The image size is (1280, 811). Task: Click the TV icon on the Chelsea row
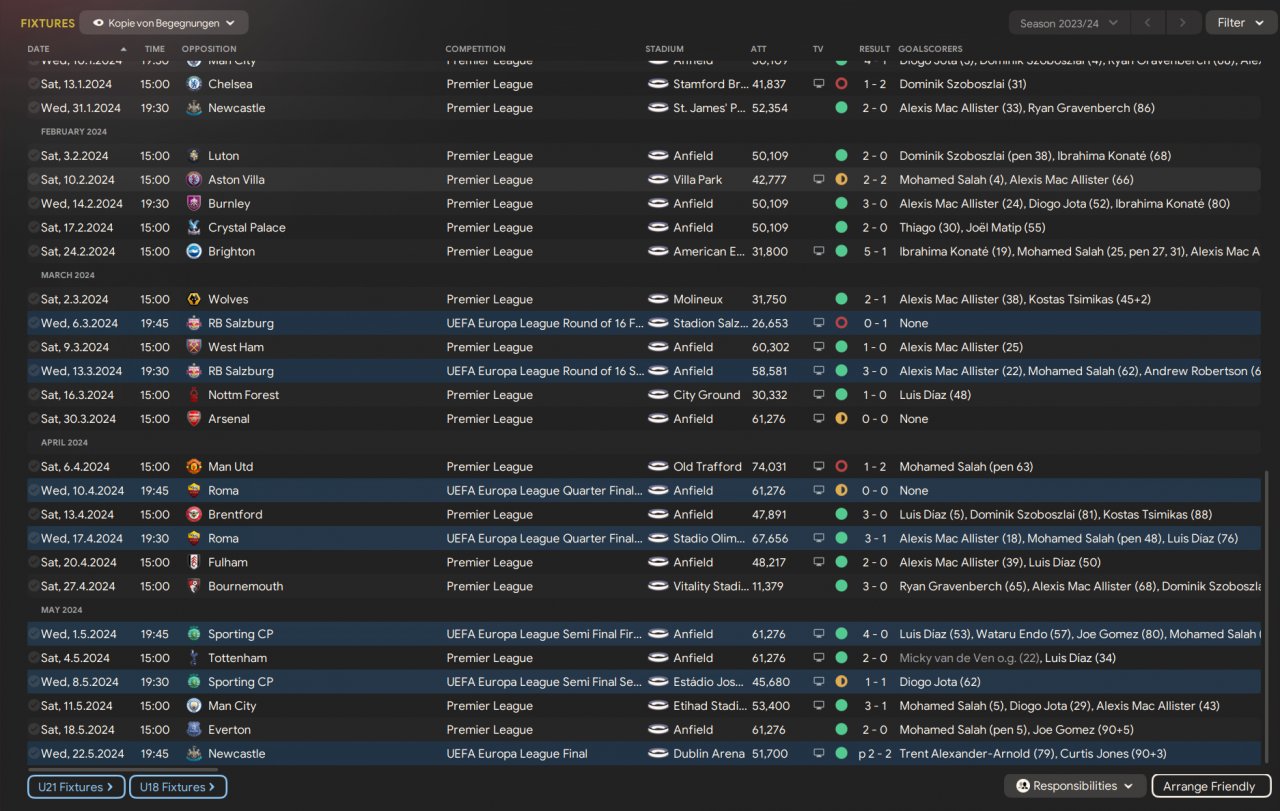pos(819,84)
